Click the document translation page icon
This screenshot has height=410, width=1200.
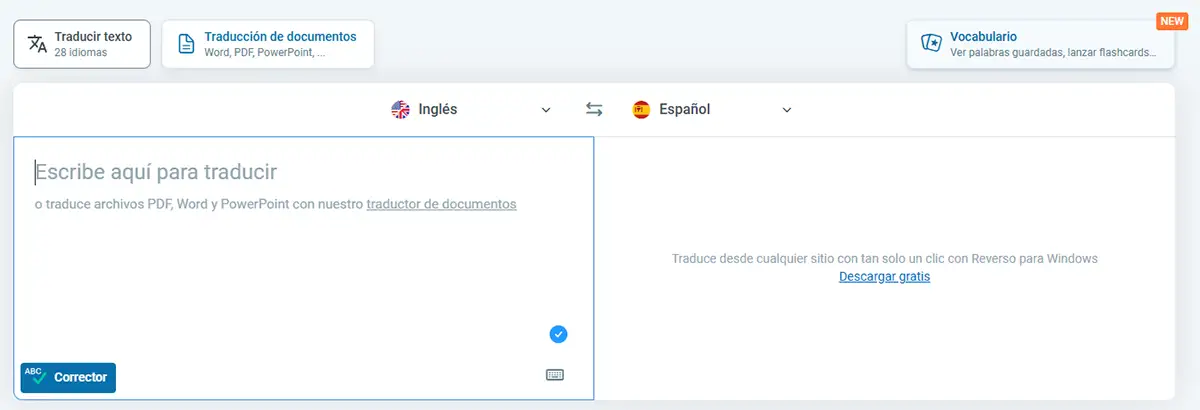pos(186,44)
